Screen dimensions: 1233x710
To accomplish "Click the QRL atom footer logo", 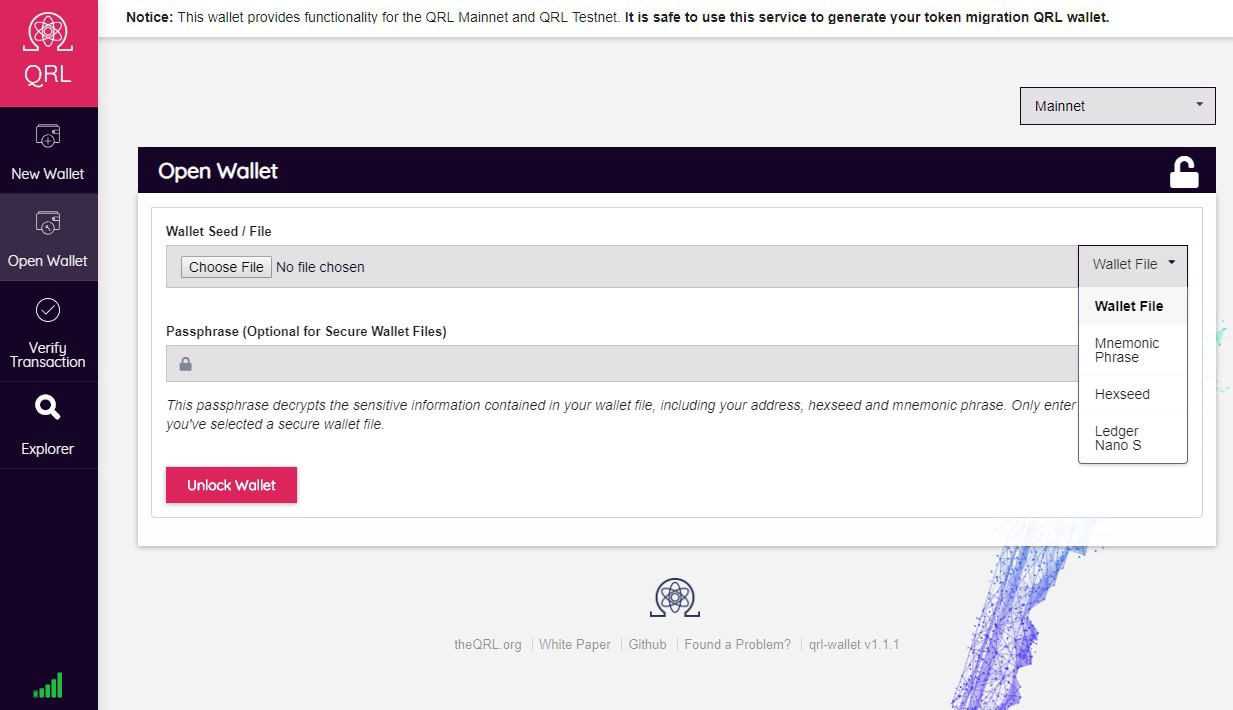I will pyautogui.click(x=675, y=597).
